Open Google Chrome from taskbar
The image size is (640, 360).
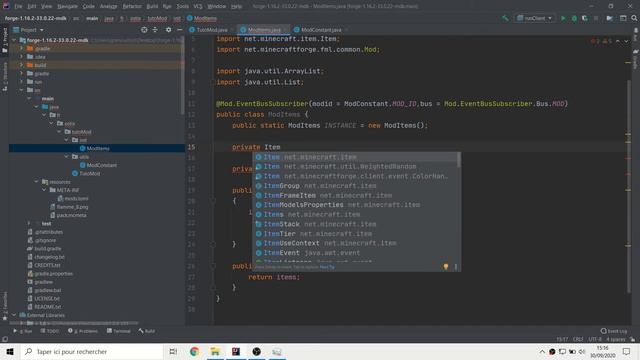(x=194, y=351)
